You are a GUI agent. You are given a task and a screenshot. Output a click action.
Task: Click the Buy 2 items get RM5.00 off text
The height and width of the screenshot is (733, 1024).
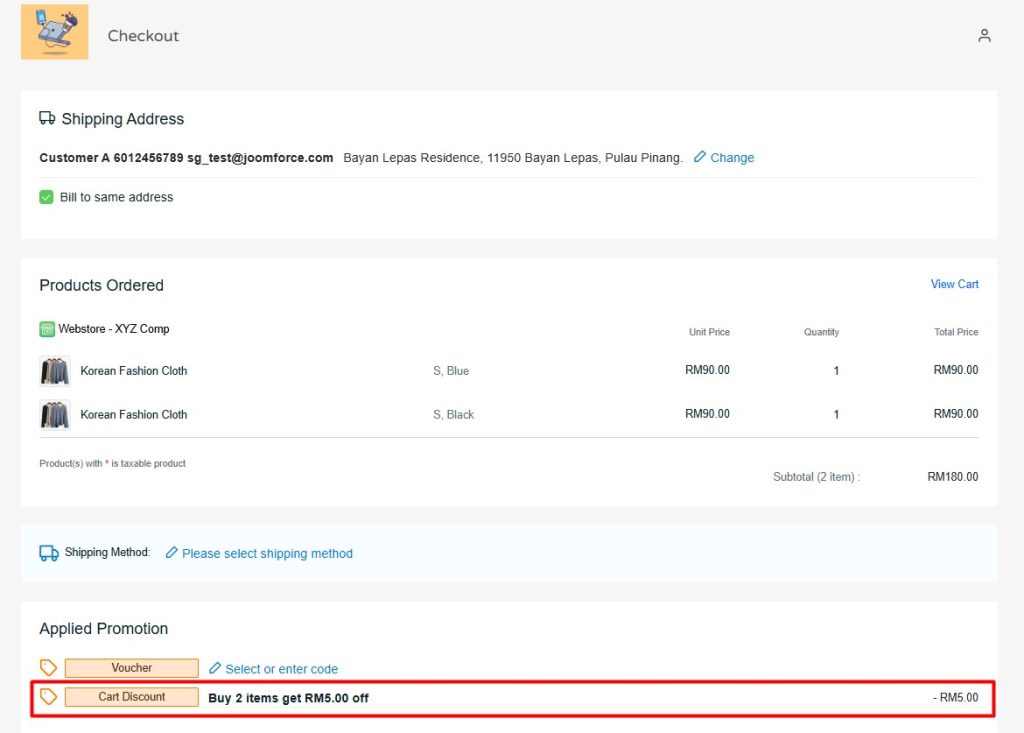(288, 698)
